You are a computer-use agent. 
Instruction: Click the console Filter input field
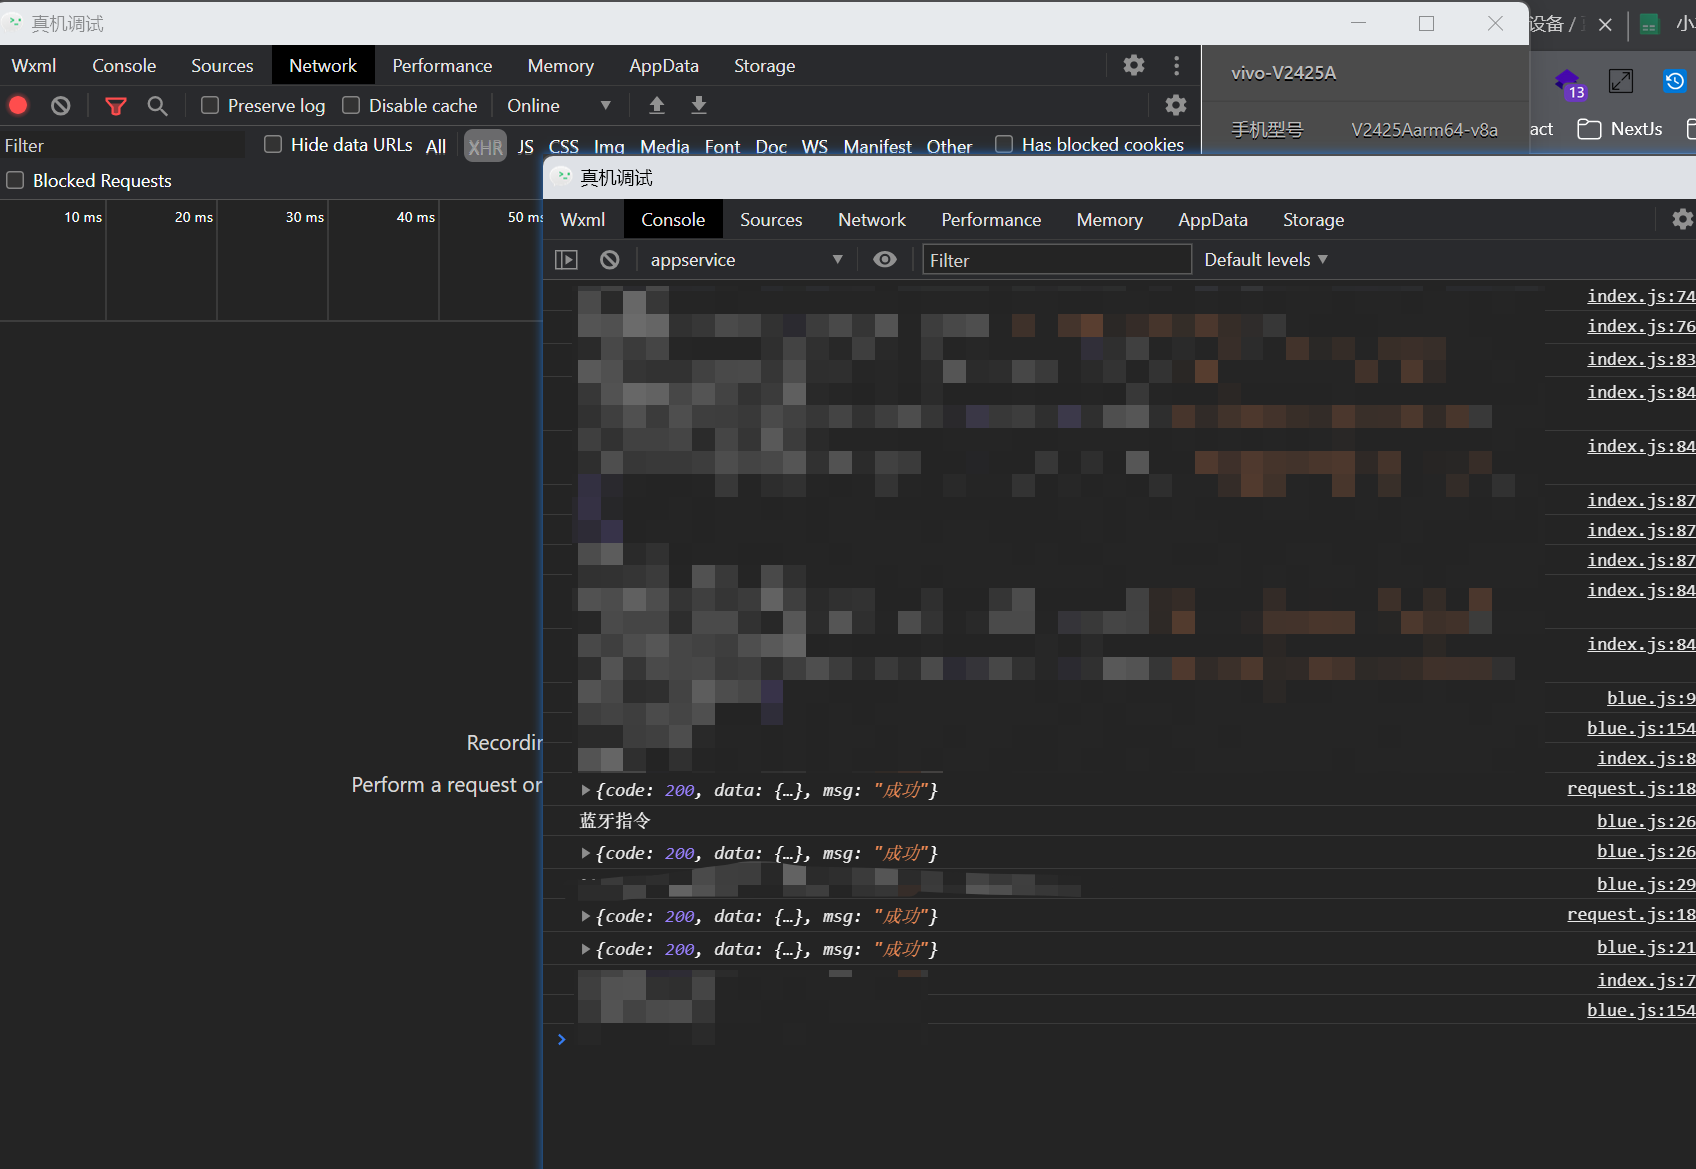pyautogui.click(x=1057, y=260)
